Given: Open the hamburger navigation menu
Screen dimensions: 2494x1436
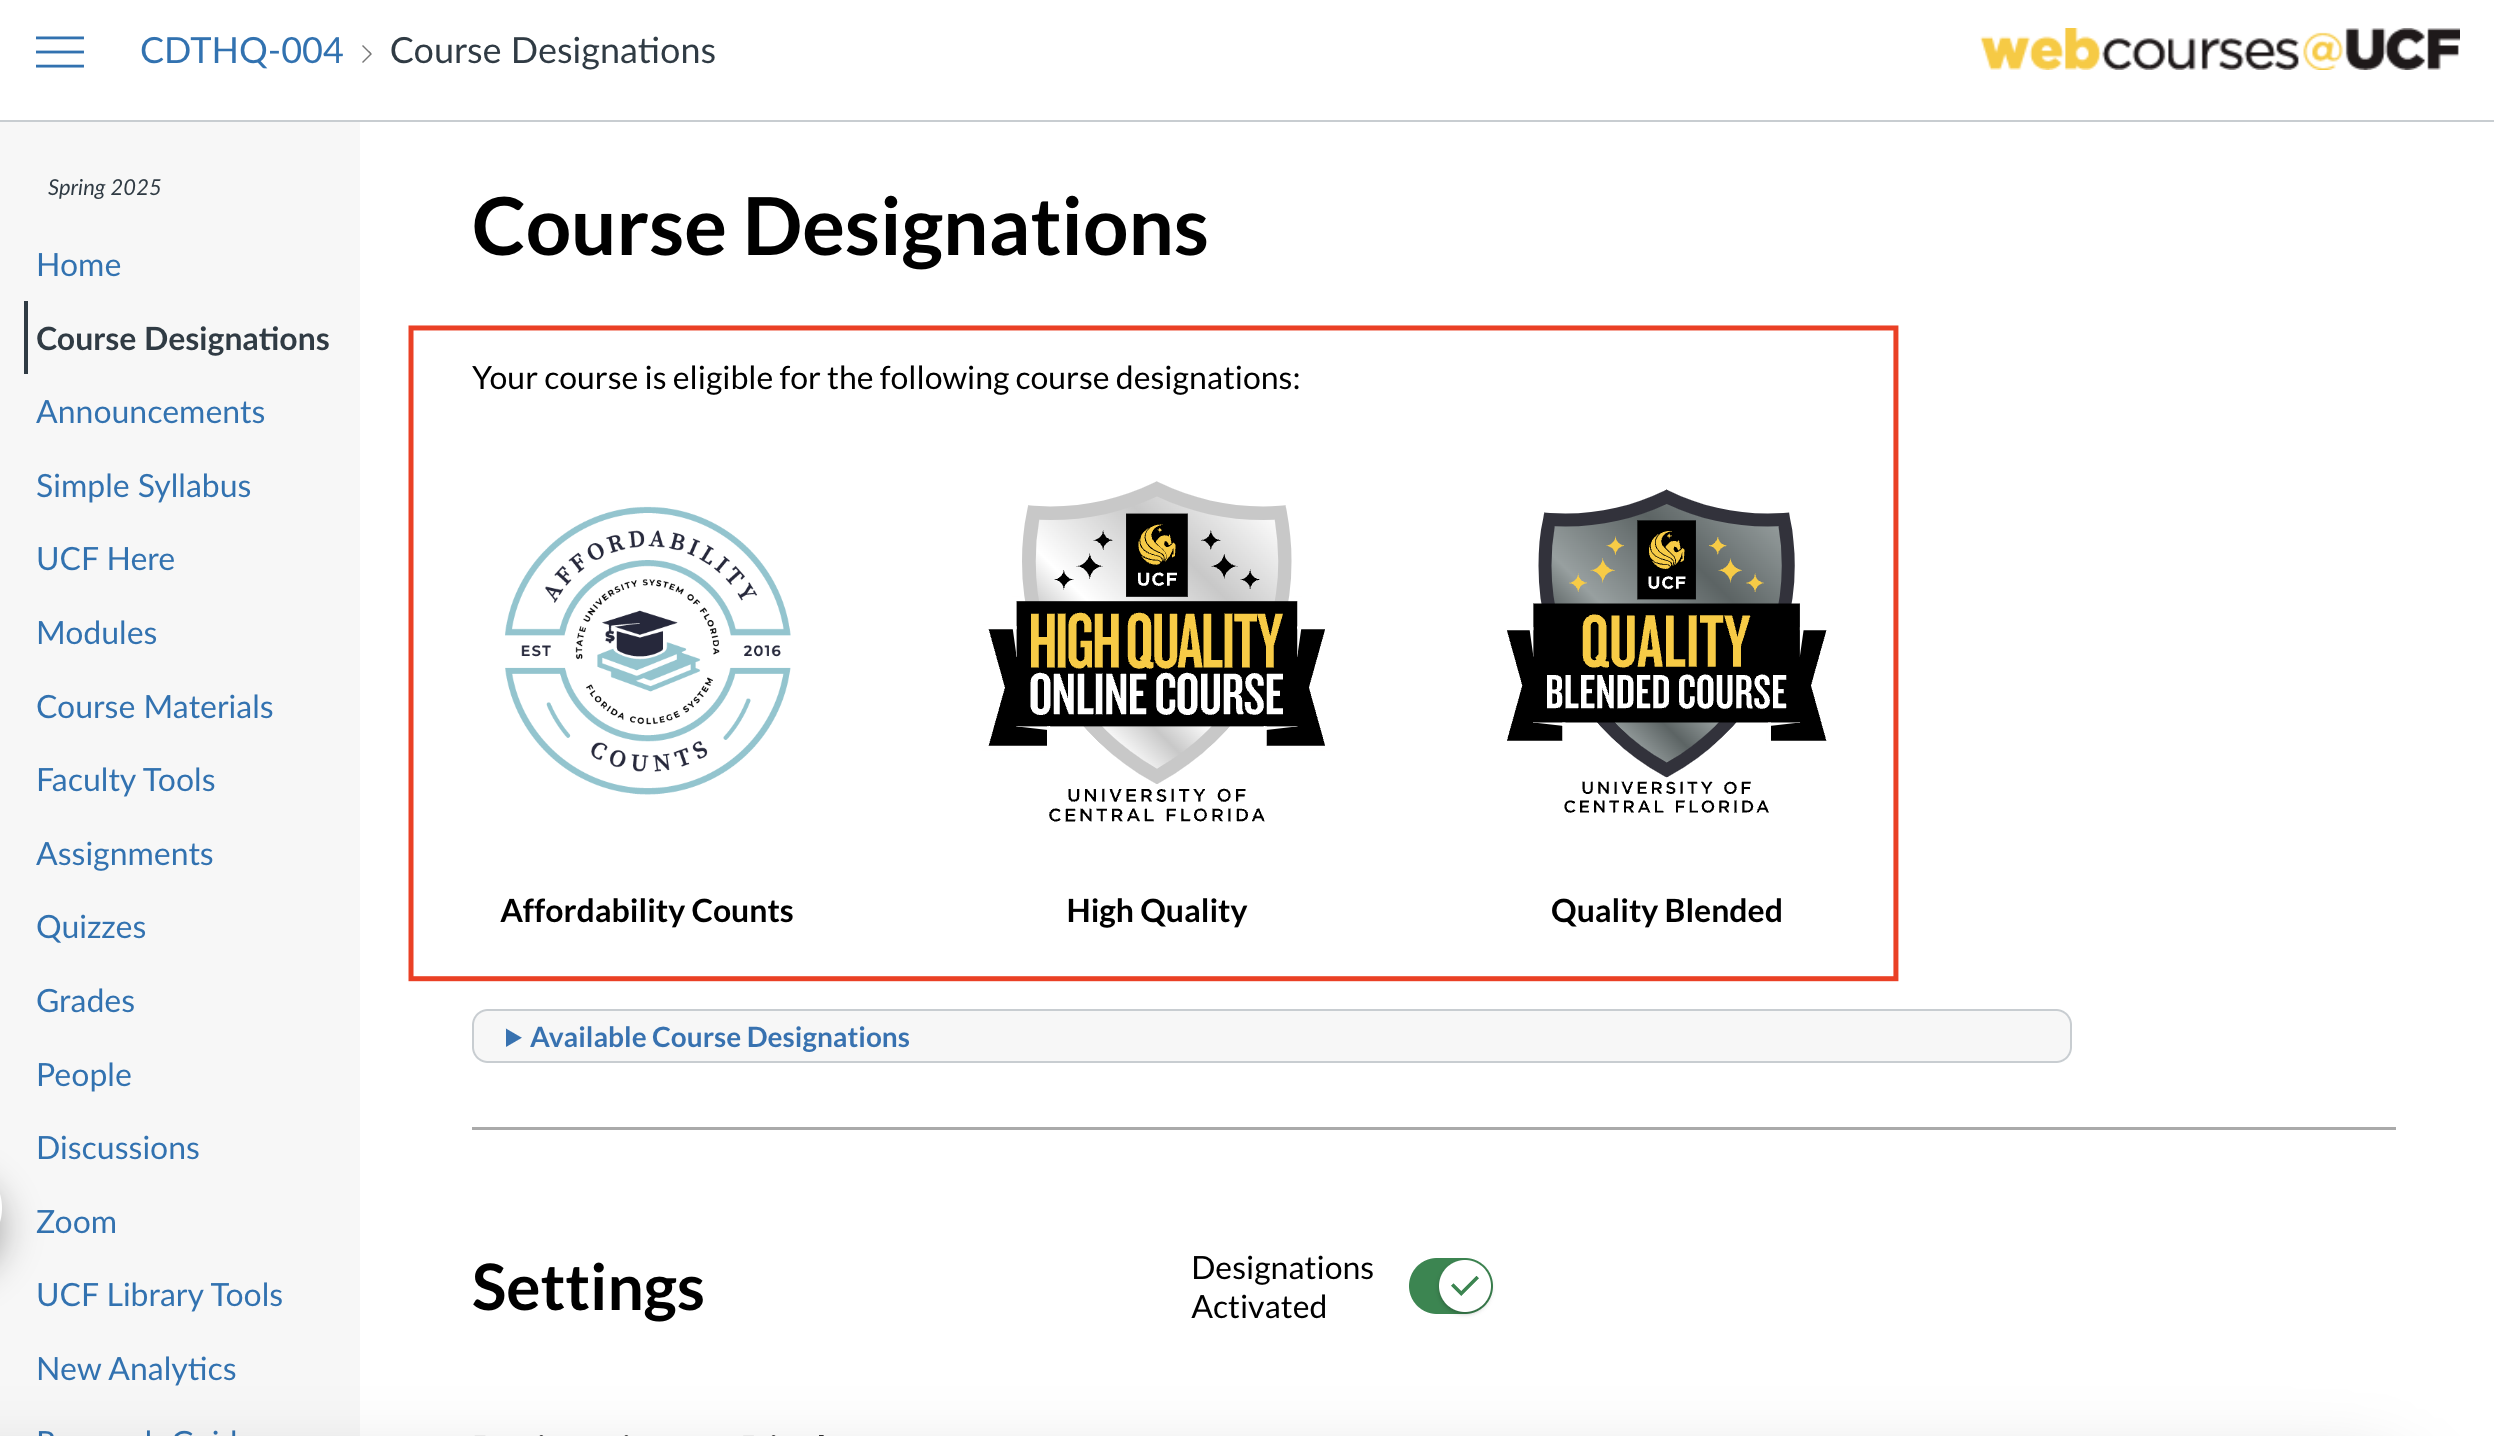Looking at the screenshot, I should click(60, 51).
